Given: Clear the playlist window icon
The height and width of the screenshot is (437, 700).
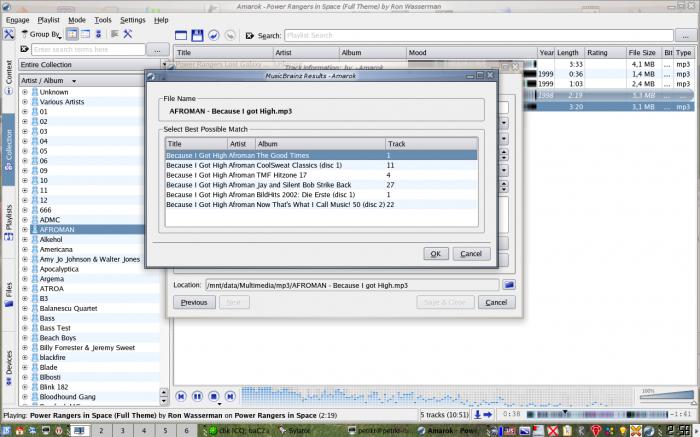Looking at the screenshot, I should [181, 35].
